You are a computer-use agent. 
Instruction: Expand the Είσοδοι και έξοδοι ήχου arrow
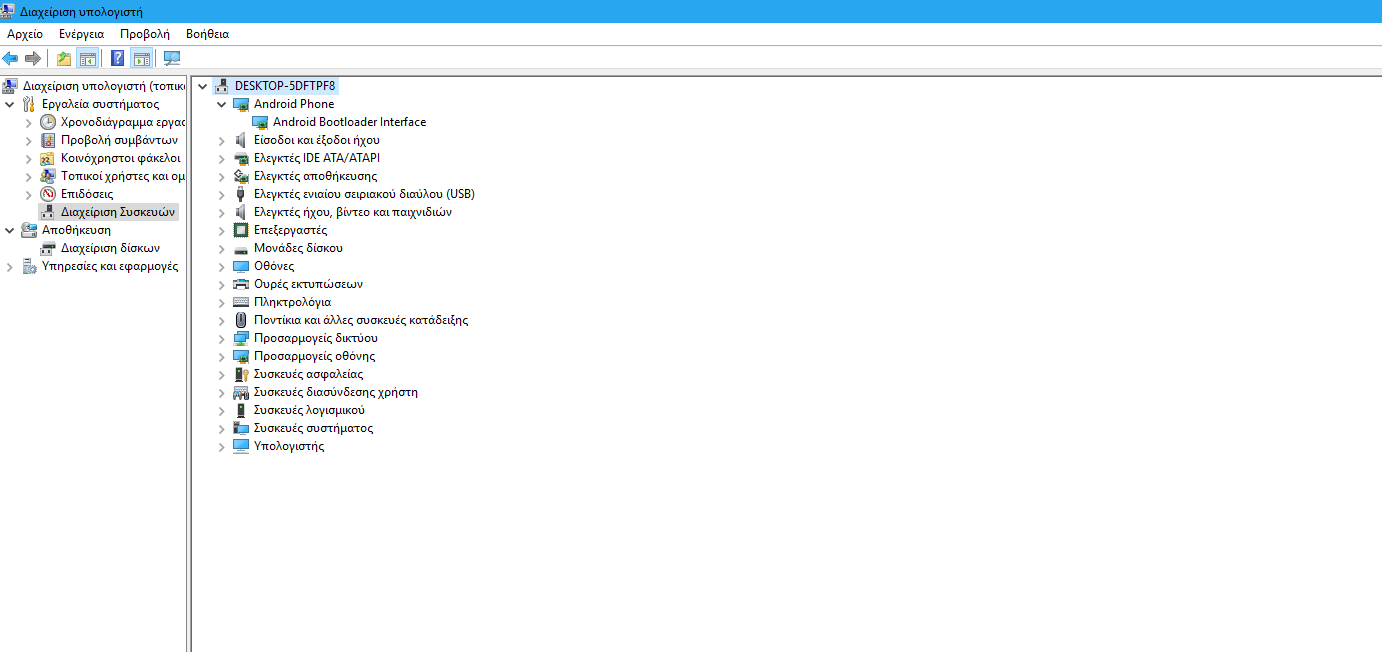[222, 140]
